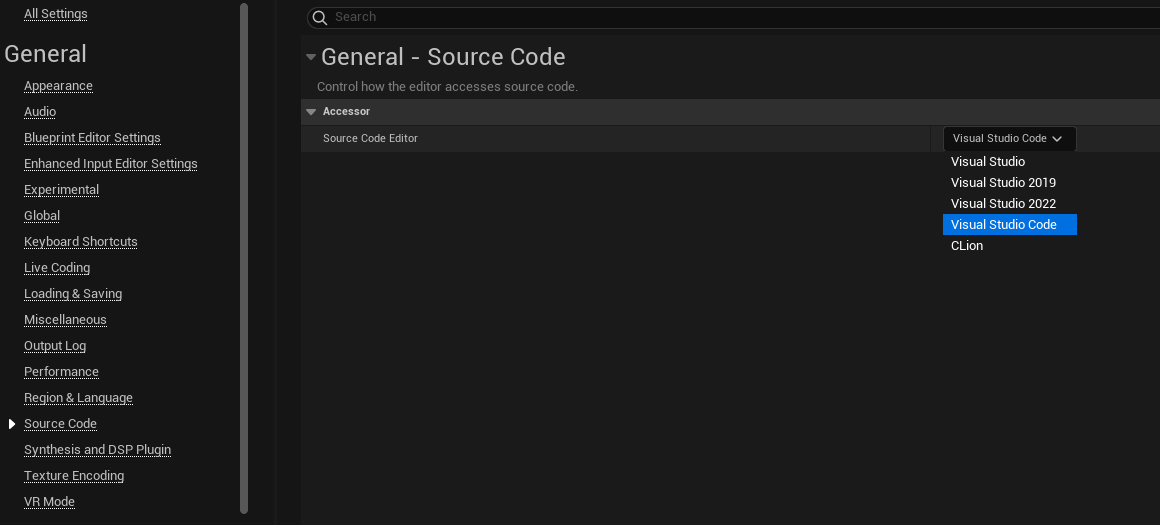Select Performance settings
The width and height of the screenshot is (1160, 525).
coord(61,371)
